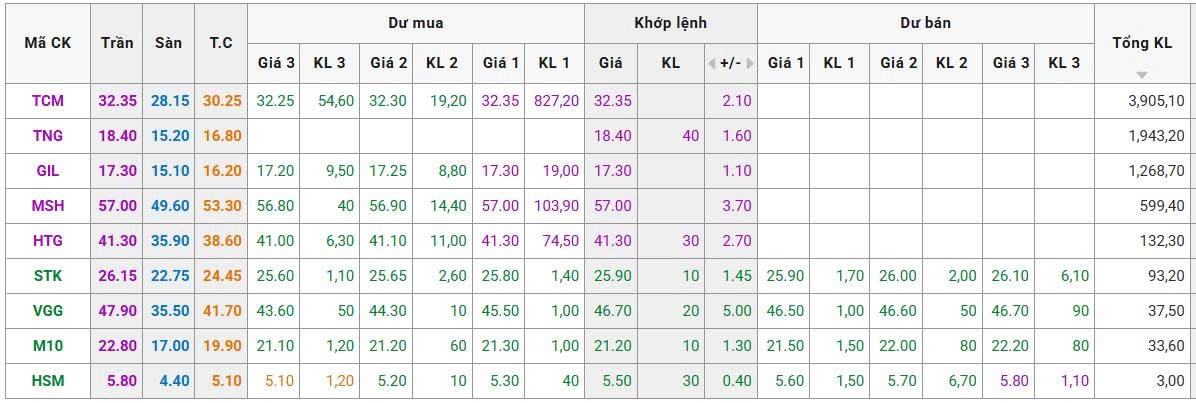Screen dimensions: 1196x403
Task: Open the STK stock code
Action: coord(48,276)
